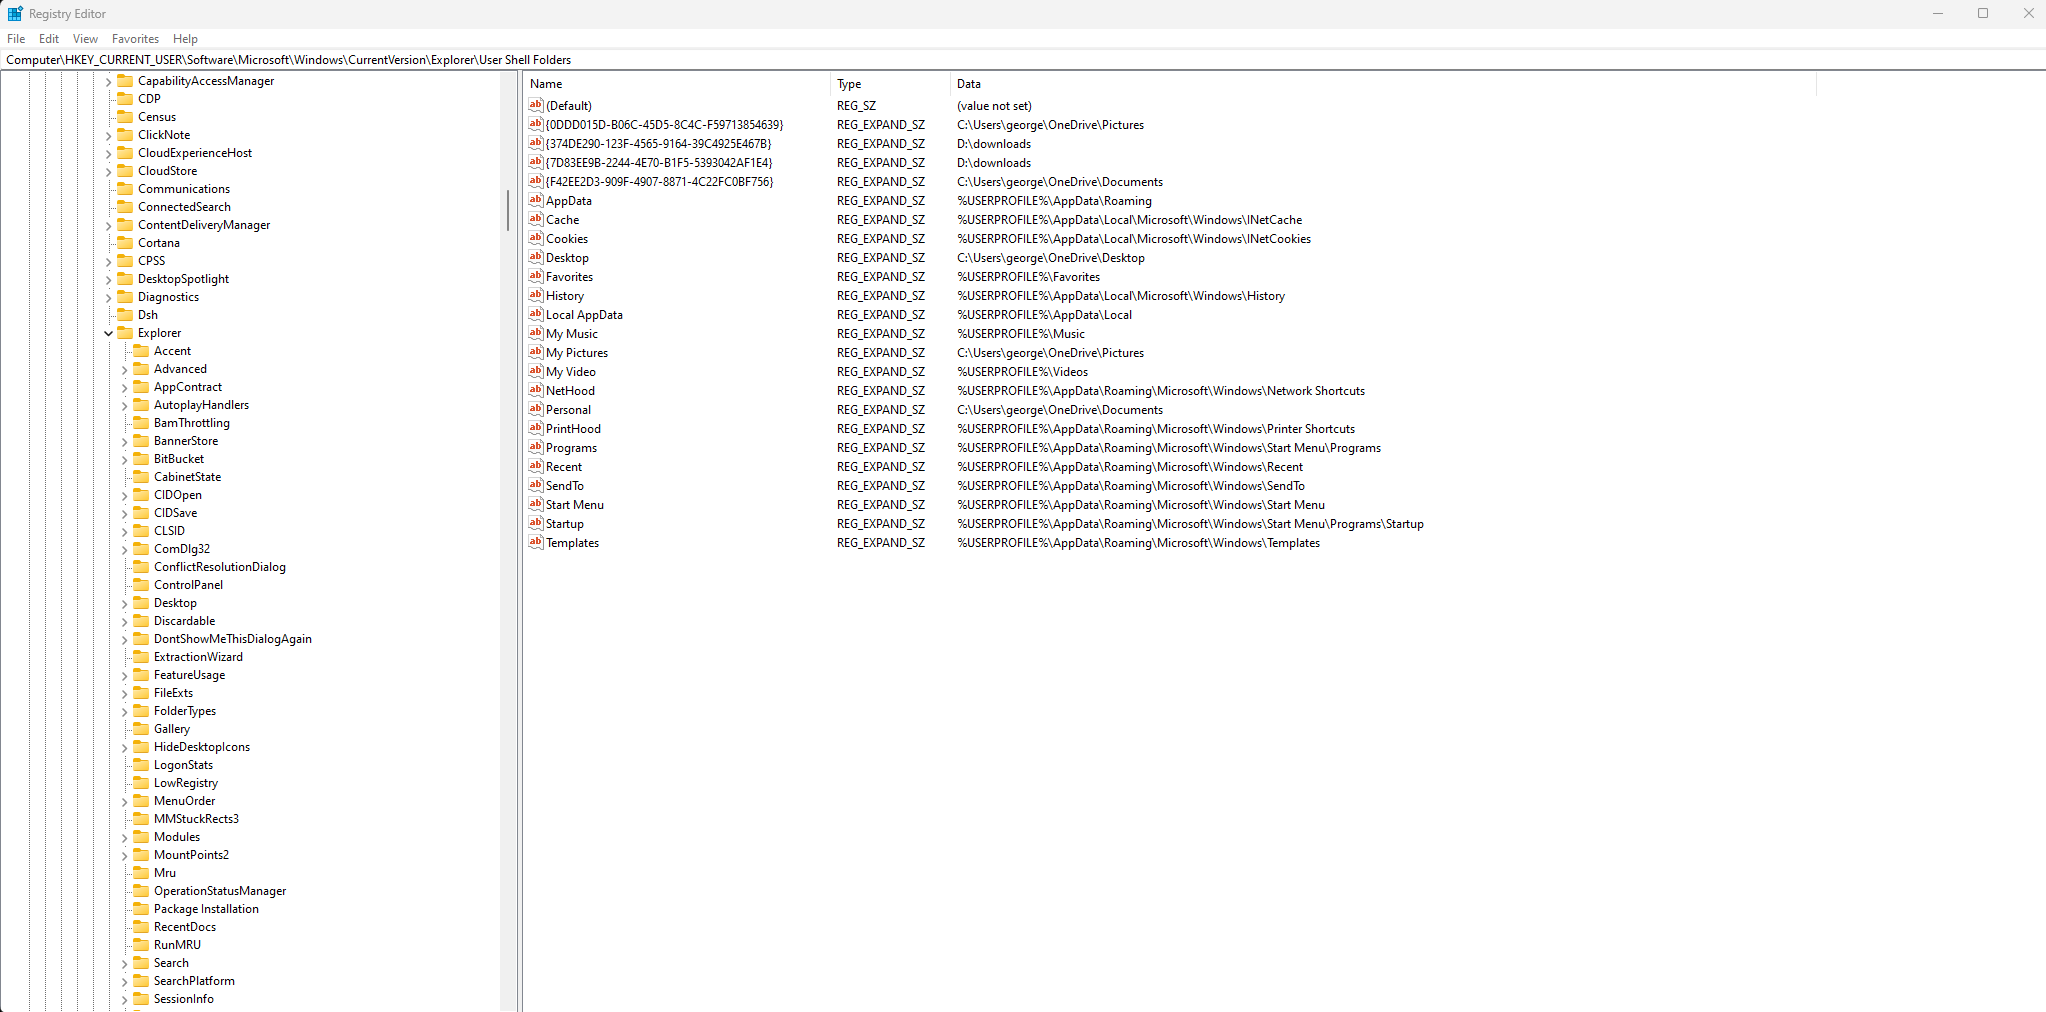Viewport: 2046px width, 1012px height.
Task: Select the ConflictResolutionDialog key
Action: pos(219,567)
